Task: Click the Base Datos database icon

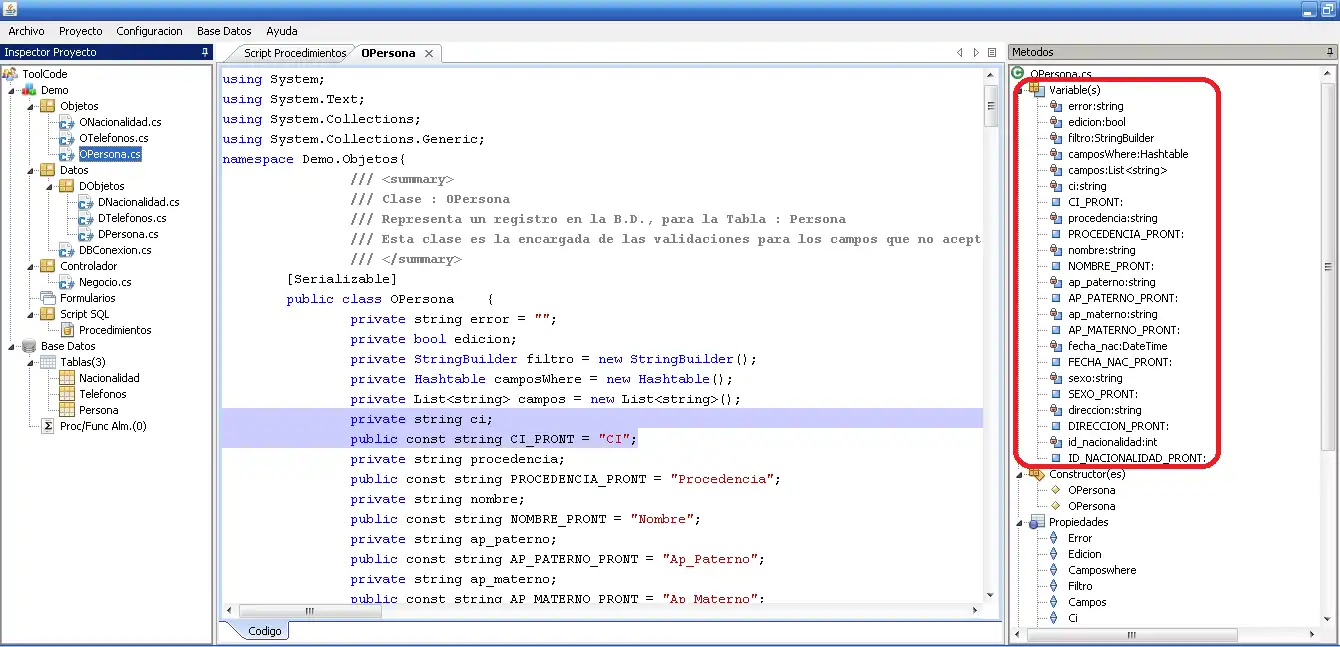Action: pyautogui.click(x=29, y=346)
